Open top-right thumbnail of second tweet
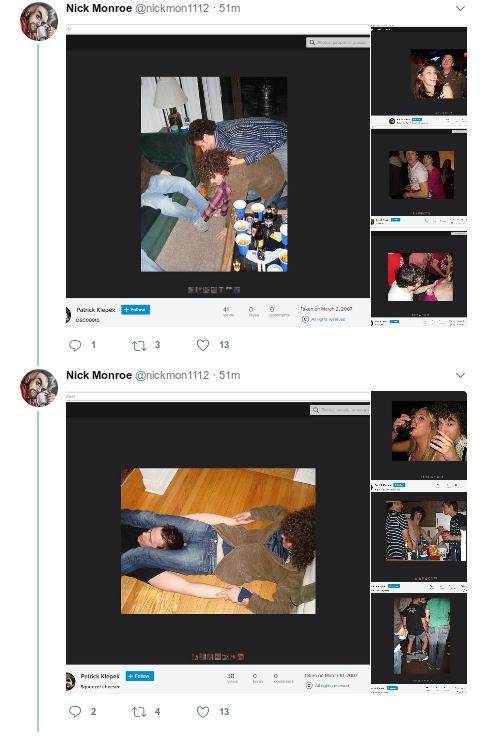 (419, 441)
